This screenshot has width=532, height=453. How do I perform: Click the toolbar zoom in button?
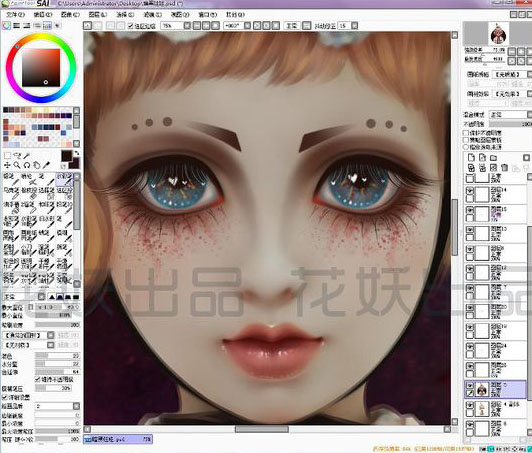point(206,25)
